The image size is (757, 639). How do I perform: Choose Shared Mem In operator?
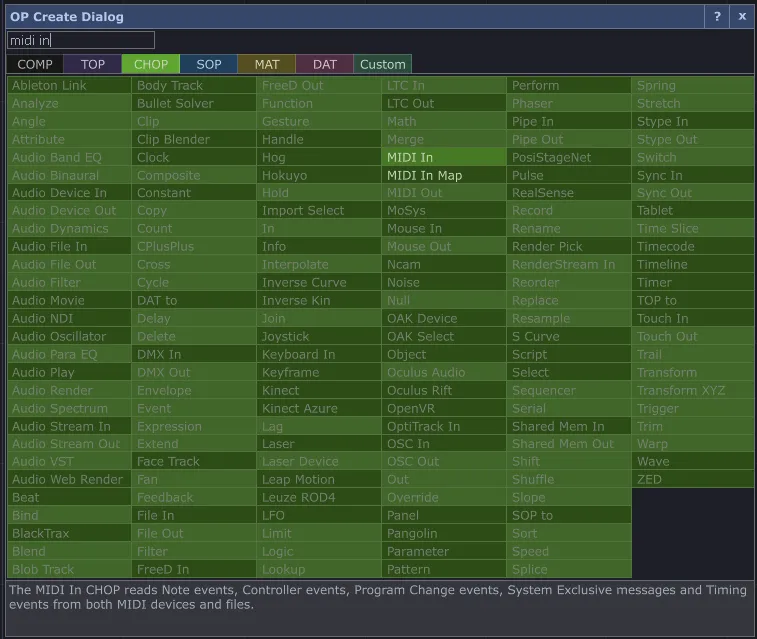pos(569,427)
